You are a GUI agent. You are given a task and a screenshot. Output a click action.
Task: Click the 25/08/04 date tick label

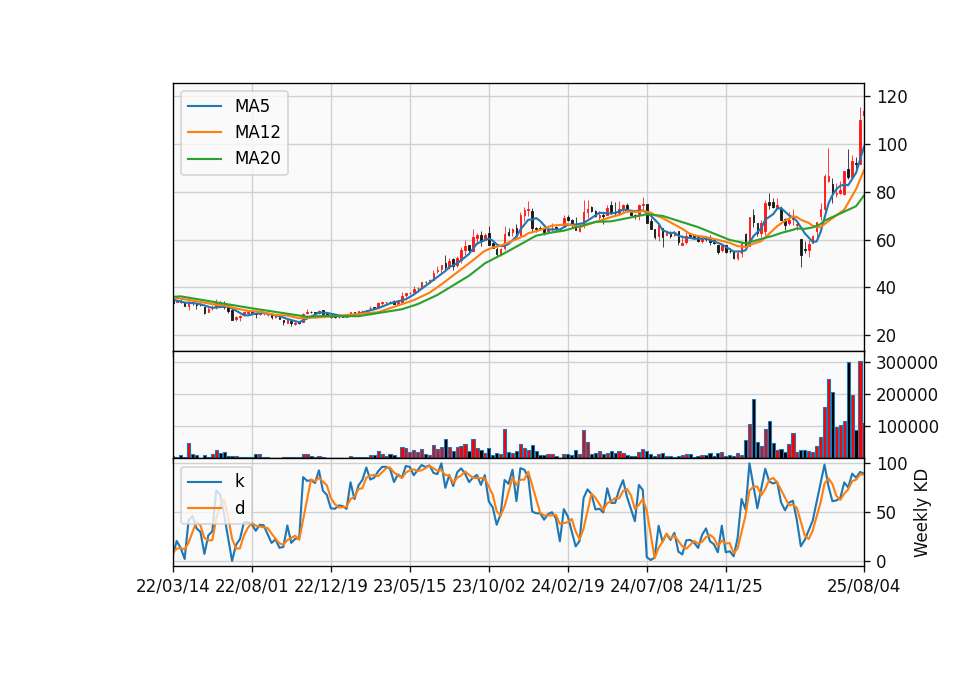click(864, 586)
